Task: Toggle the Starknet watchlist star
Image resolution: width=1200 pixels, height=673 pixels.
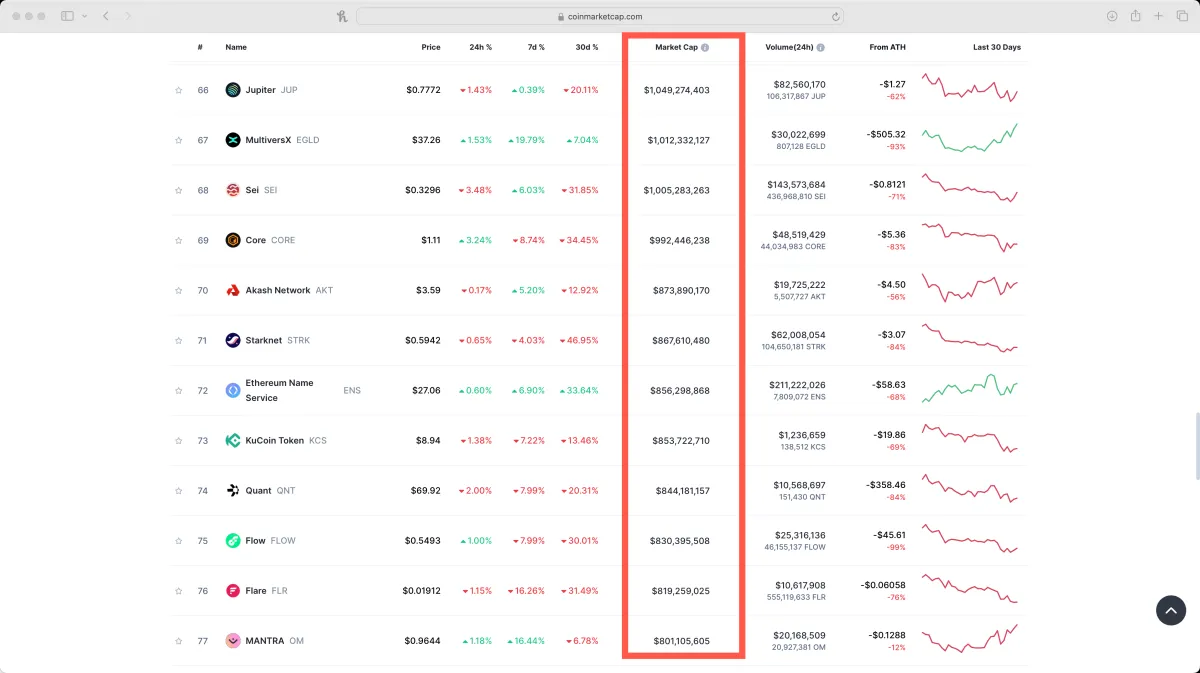Action: click(179, 340)
